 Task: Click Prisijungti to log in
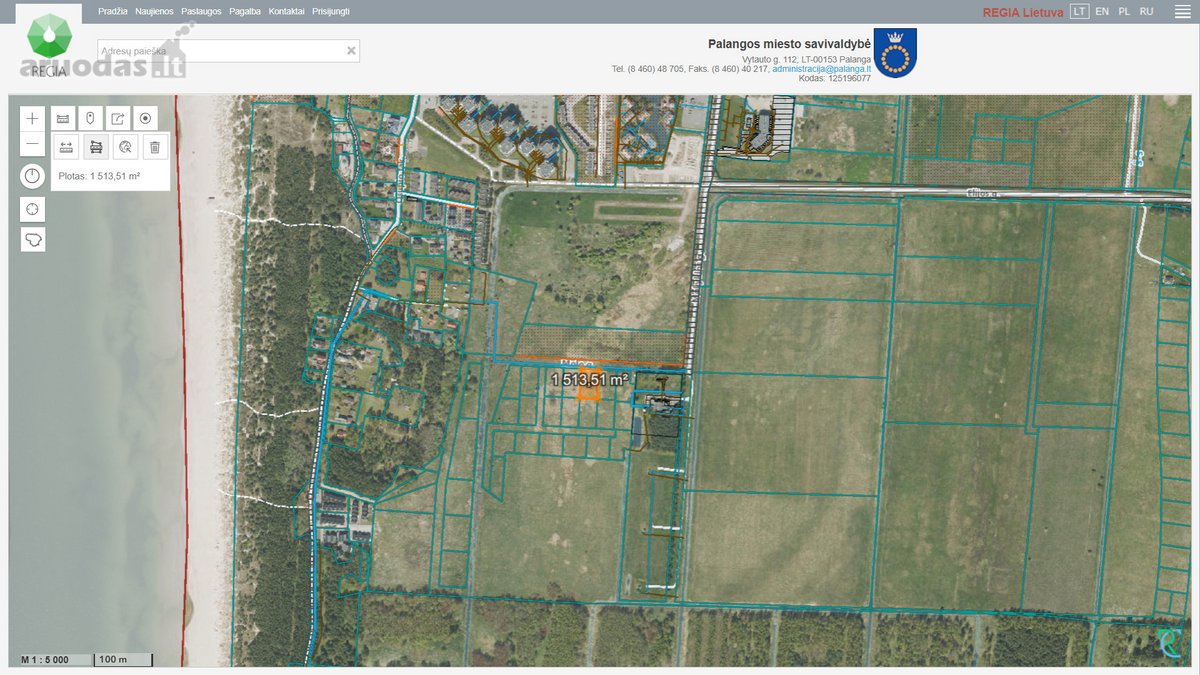point(331,11)
